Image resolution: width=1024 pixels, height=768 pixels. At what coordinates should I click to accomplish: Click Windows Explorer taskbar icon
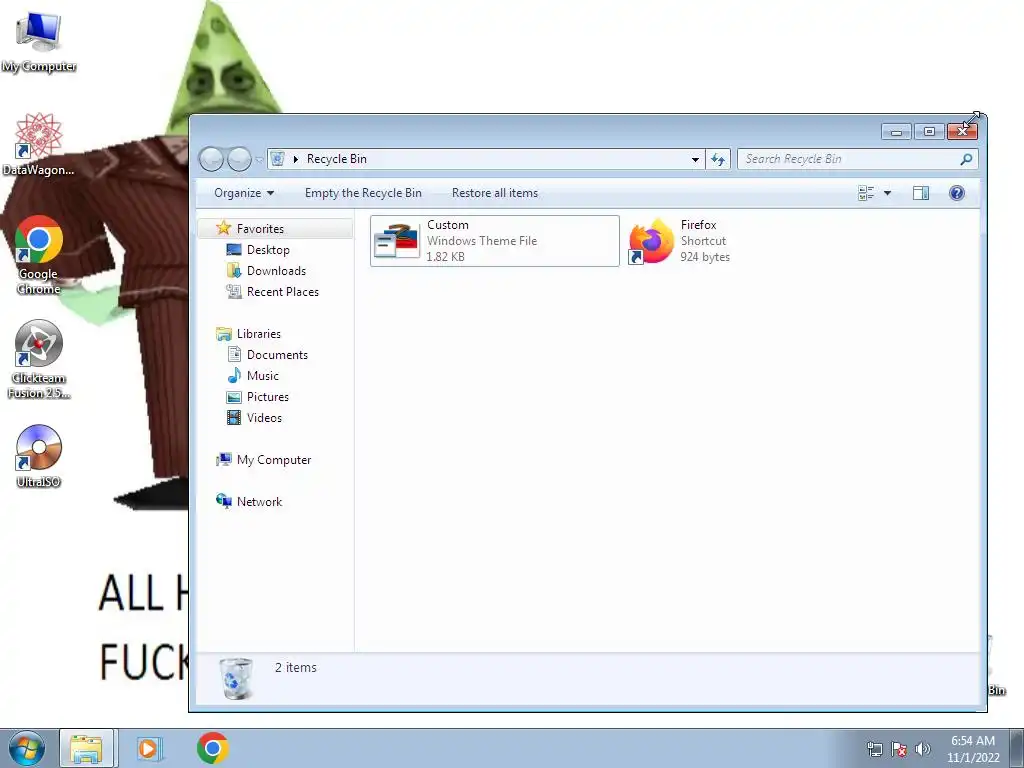(x=86, y=748)
